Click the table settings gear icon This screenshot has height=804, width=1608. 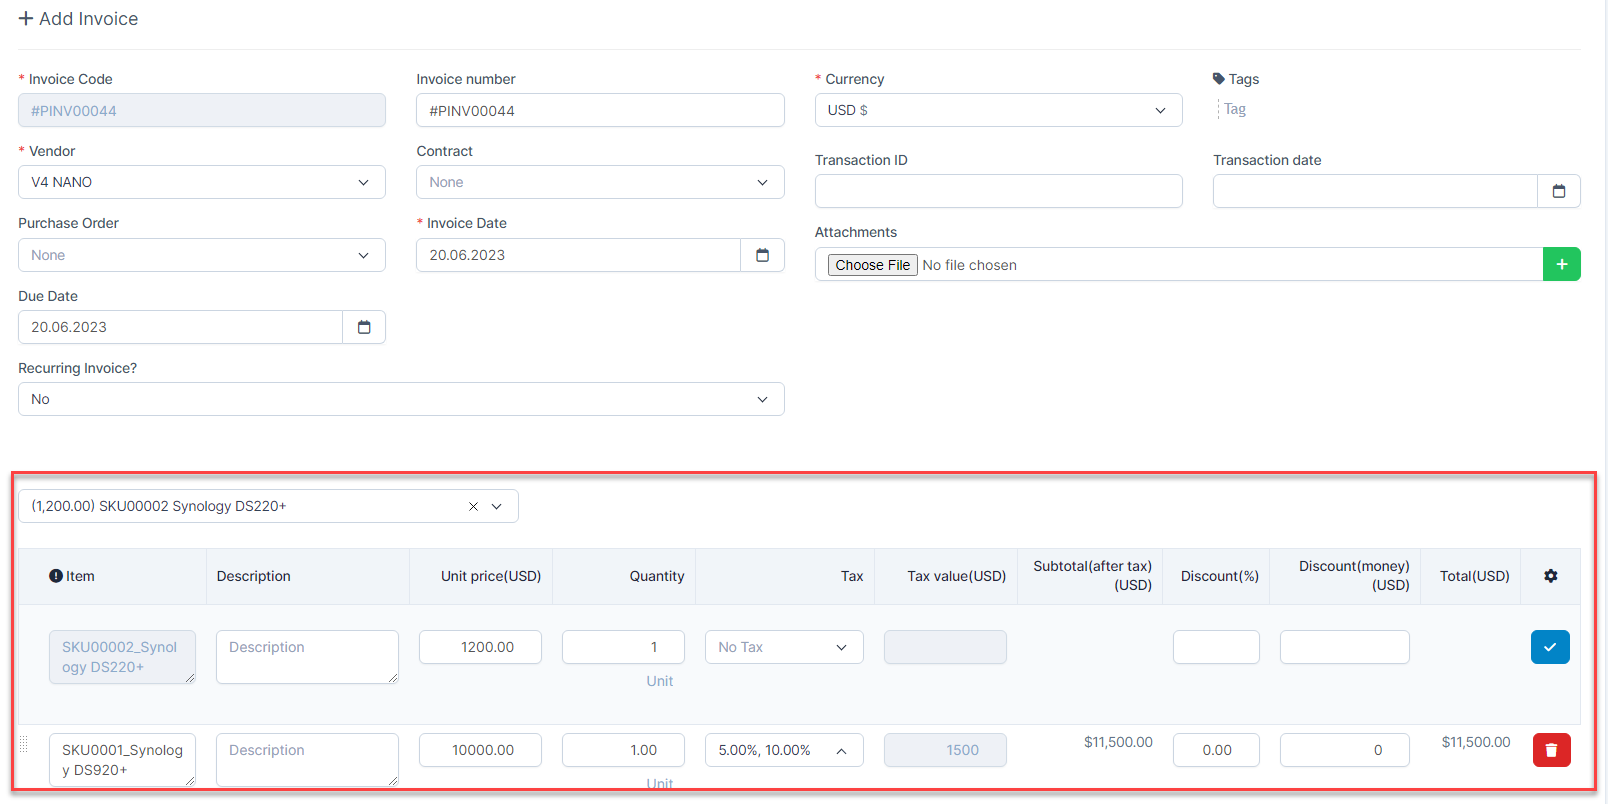1550,576
